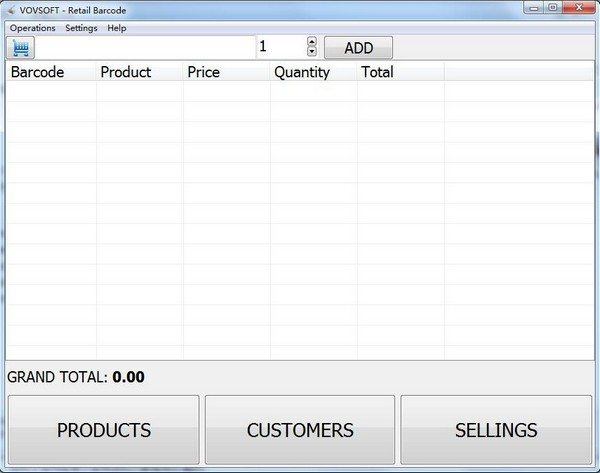The image size is (600, 473).
Task: Click the Product column header
Action: [139, 72]
